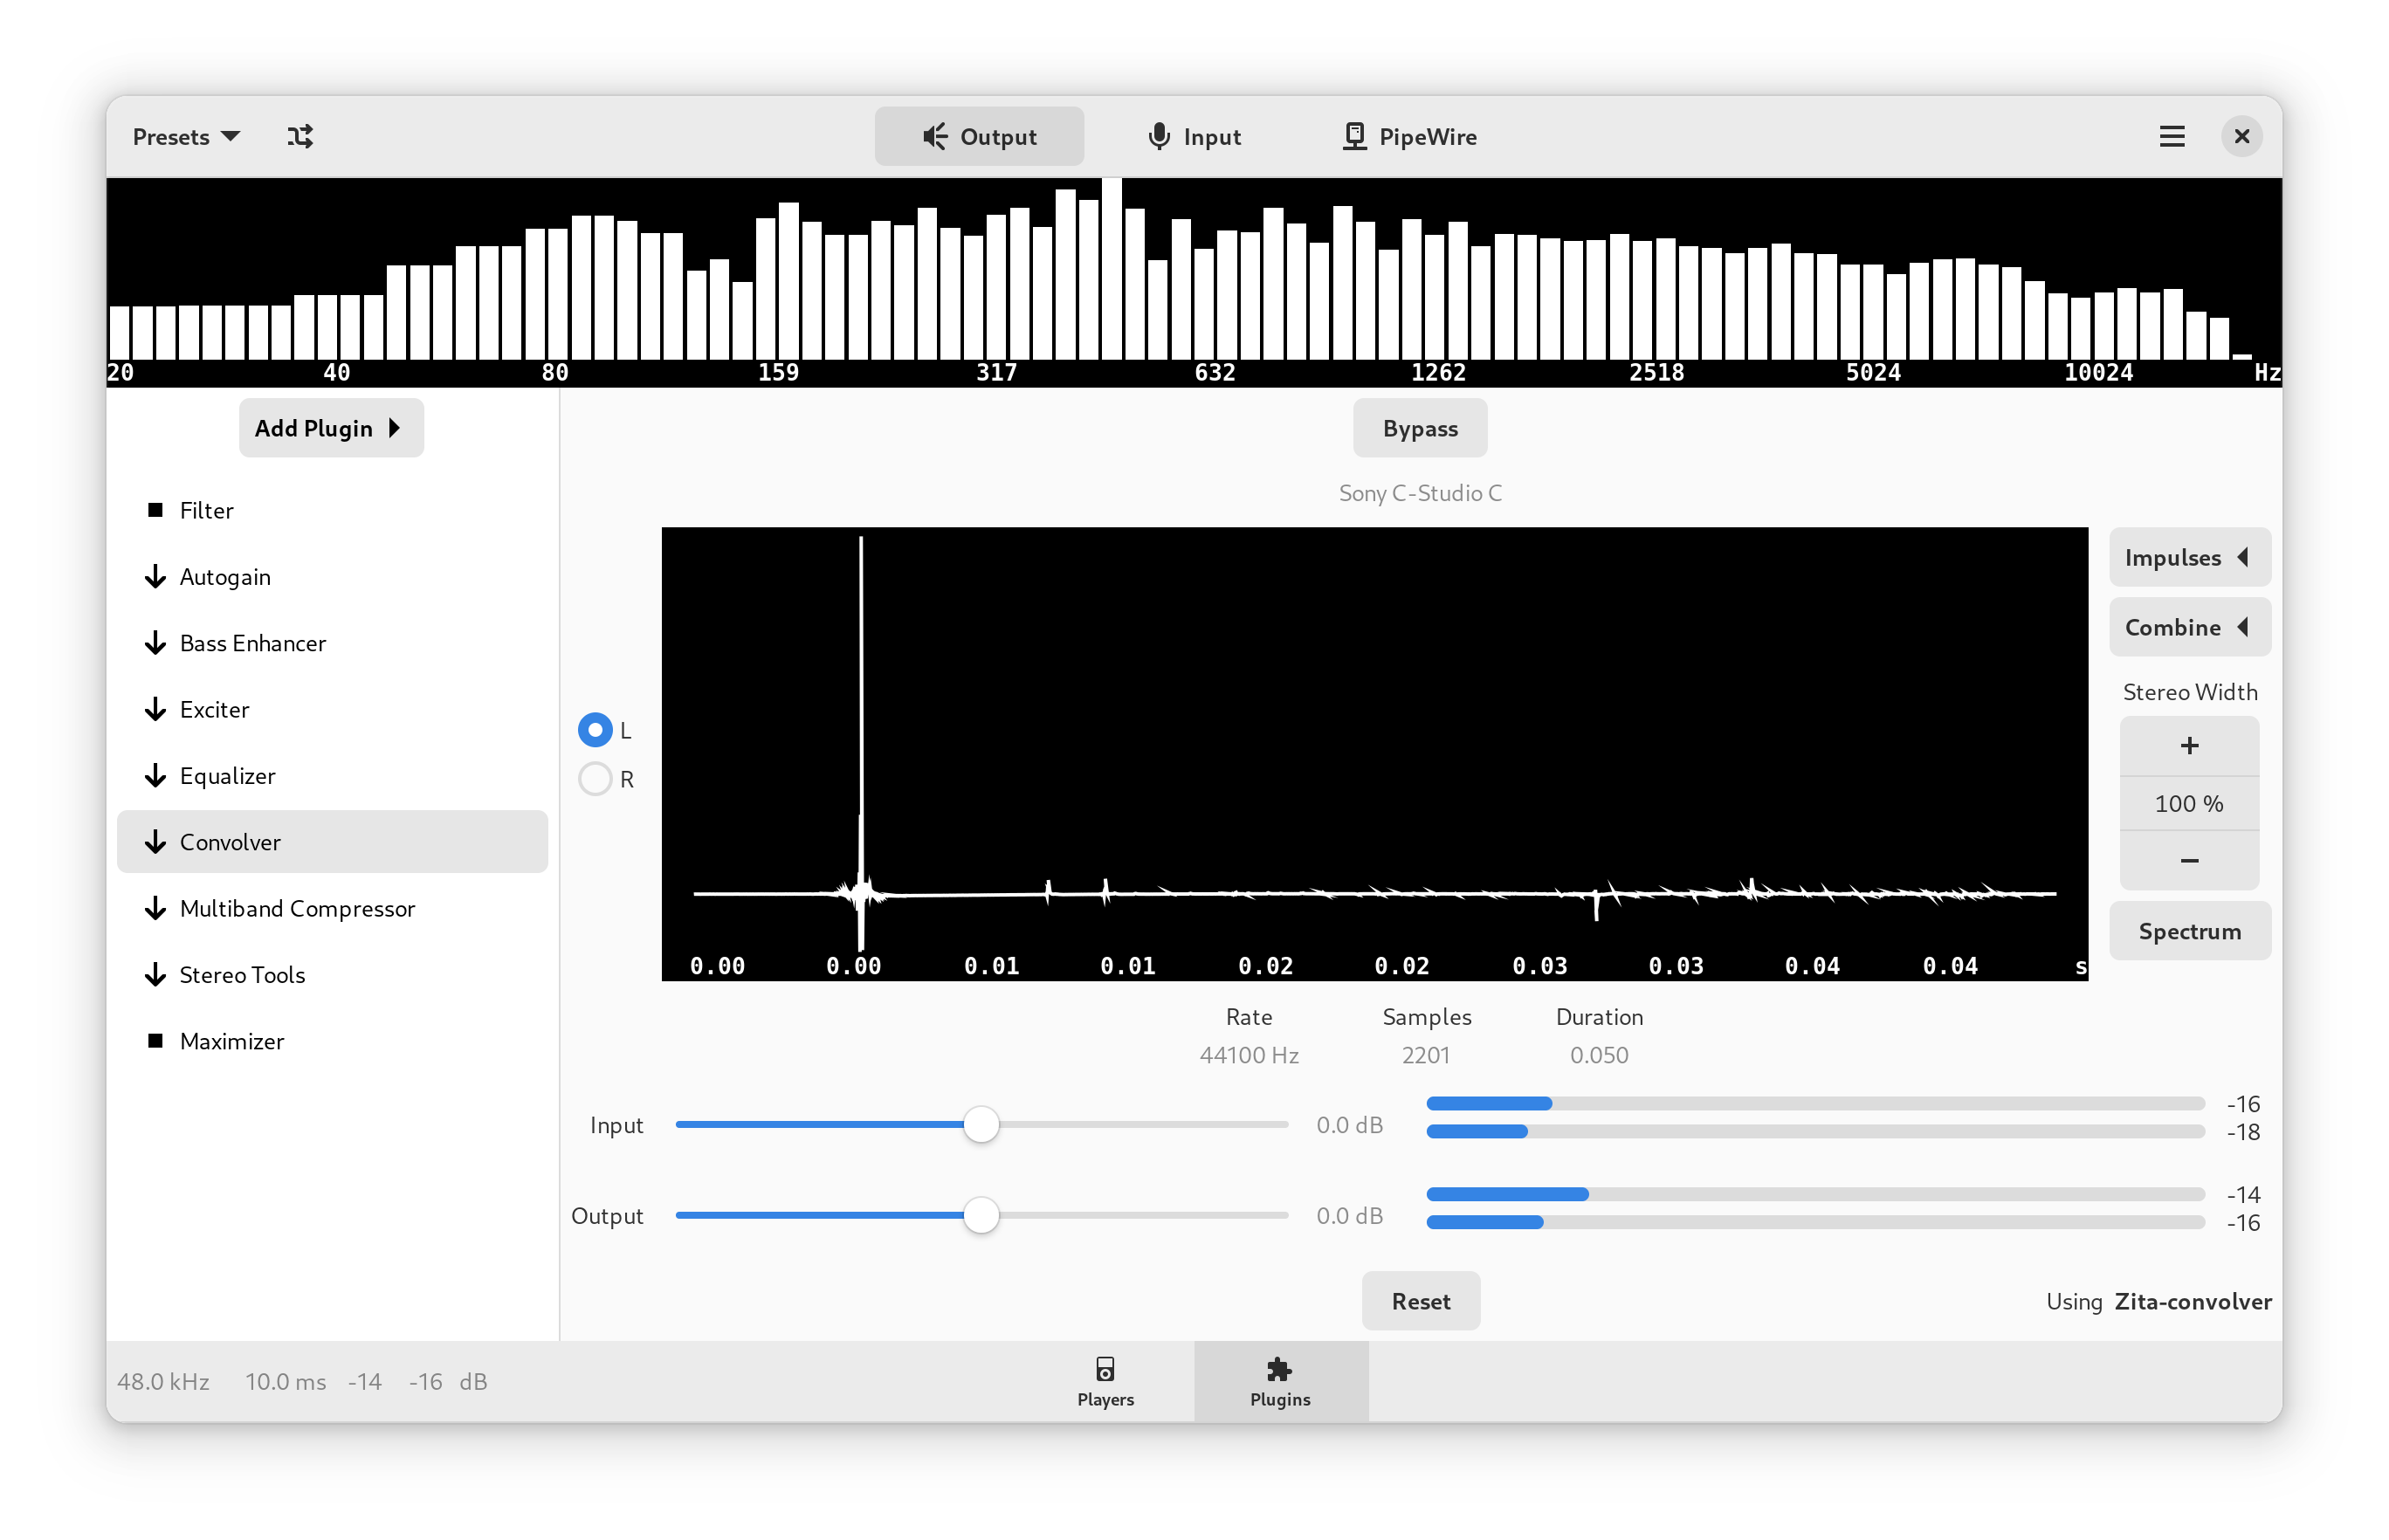Toggle the Spectrum view button
Image resolution: width=2389 pixels, height=1540 pixels.
[x=2189, y=931]
